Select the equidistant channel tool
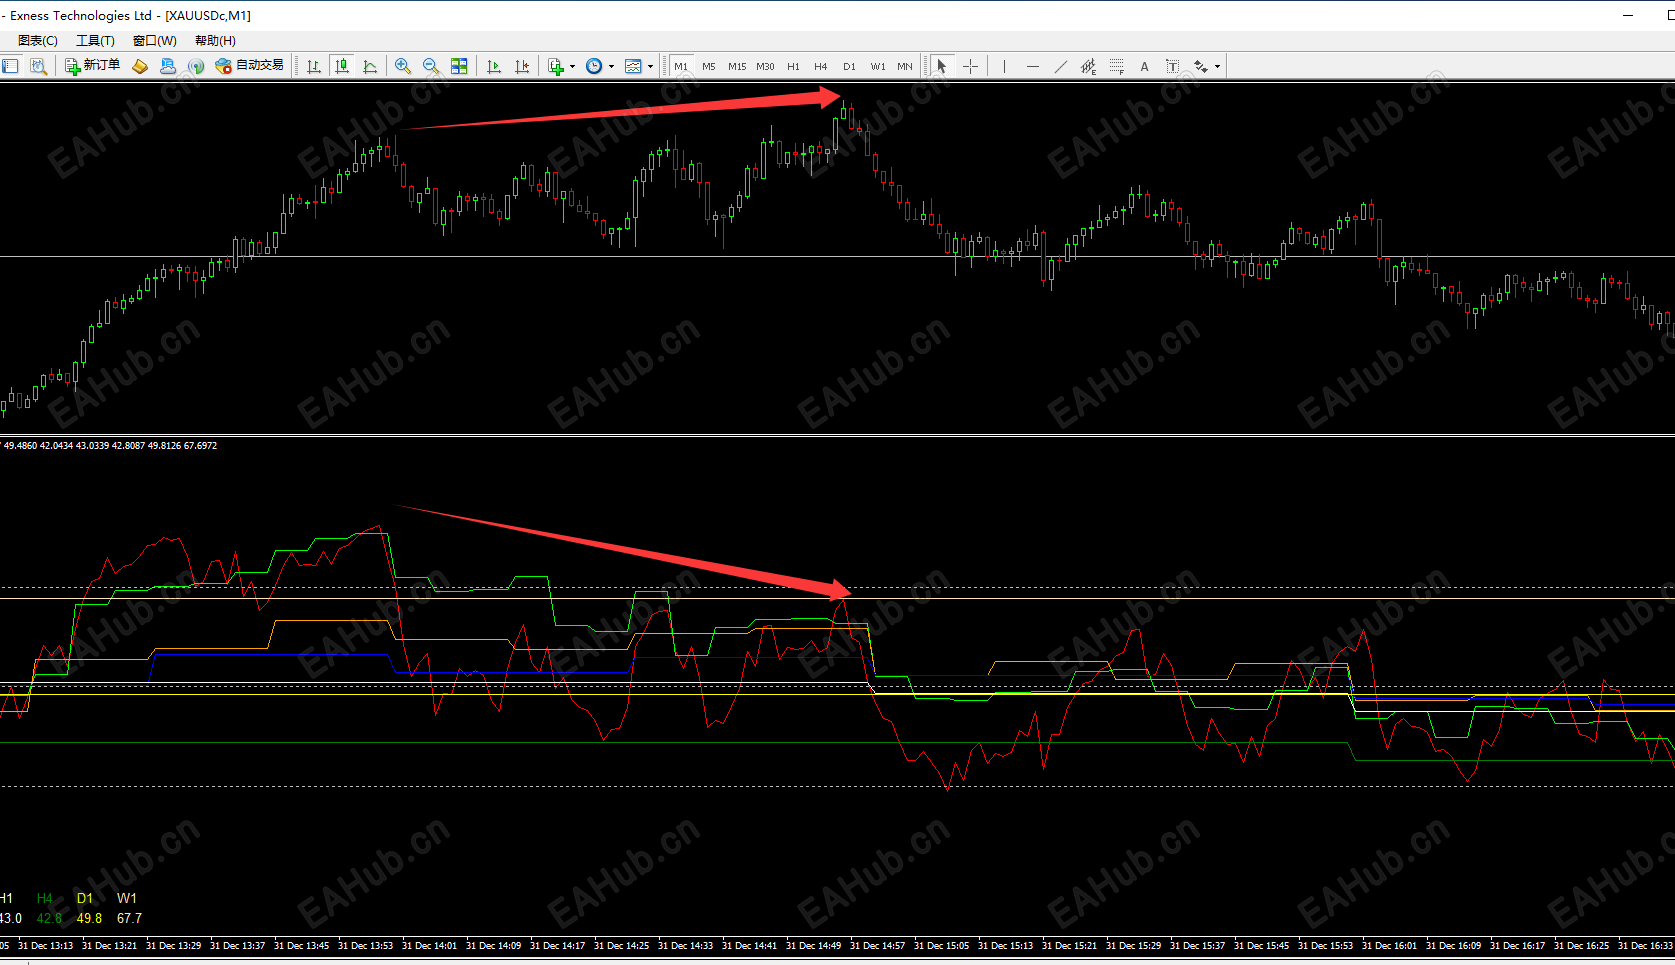 (1088, 66)
